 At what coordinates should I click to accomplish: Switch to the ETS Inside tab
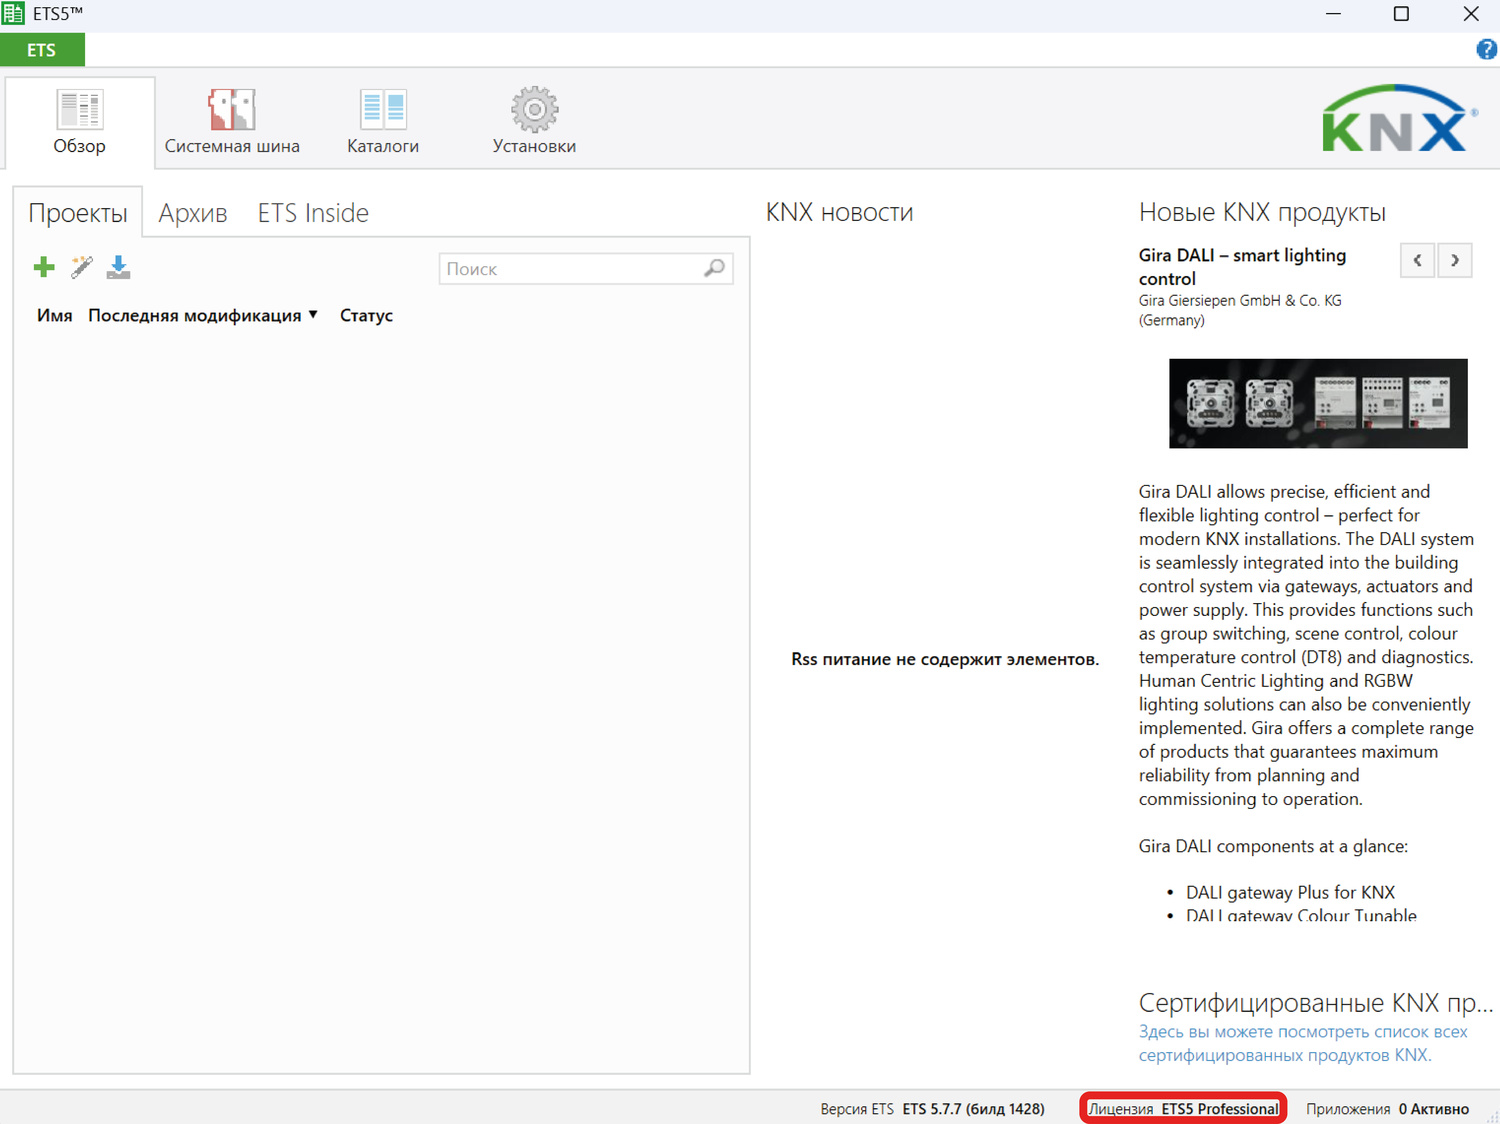[313, 213]
